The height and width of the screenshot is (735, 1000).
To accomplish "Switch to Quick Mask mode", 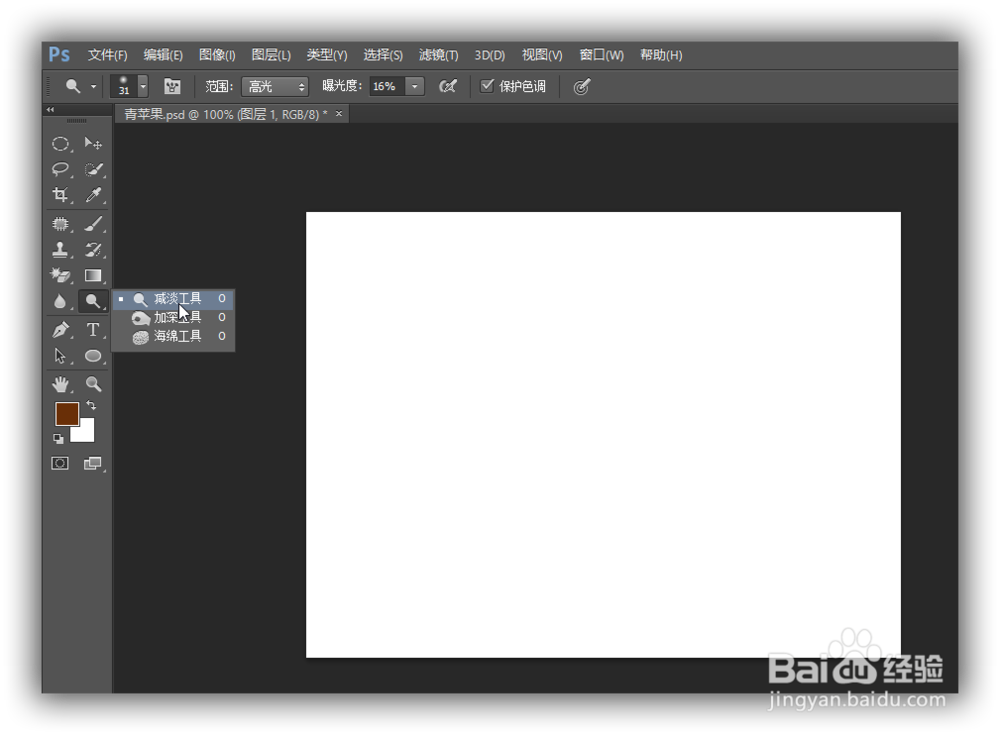I will point(59,462).
